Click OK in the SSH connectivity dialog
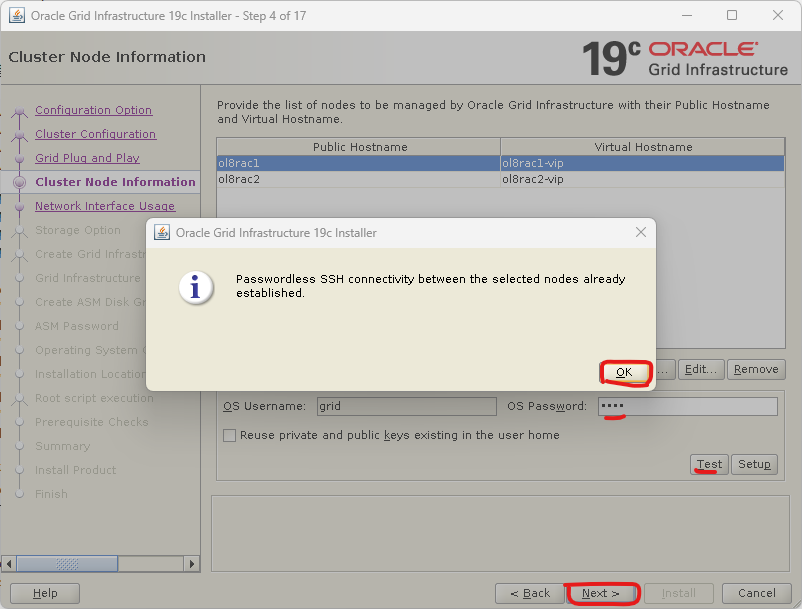802x609 pixels. click(625, 372)
